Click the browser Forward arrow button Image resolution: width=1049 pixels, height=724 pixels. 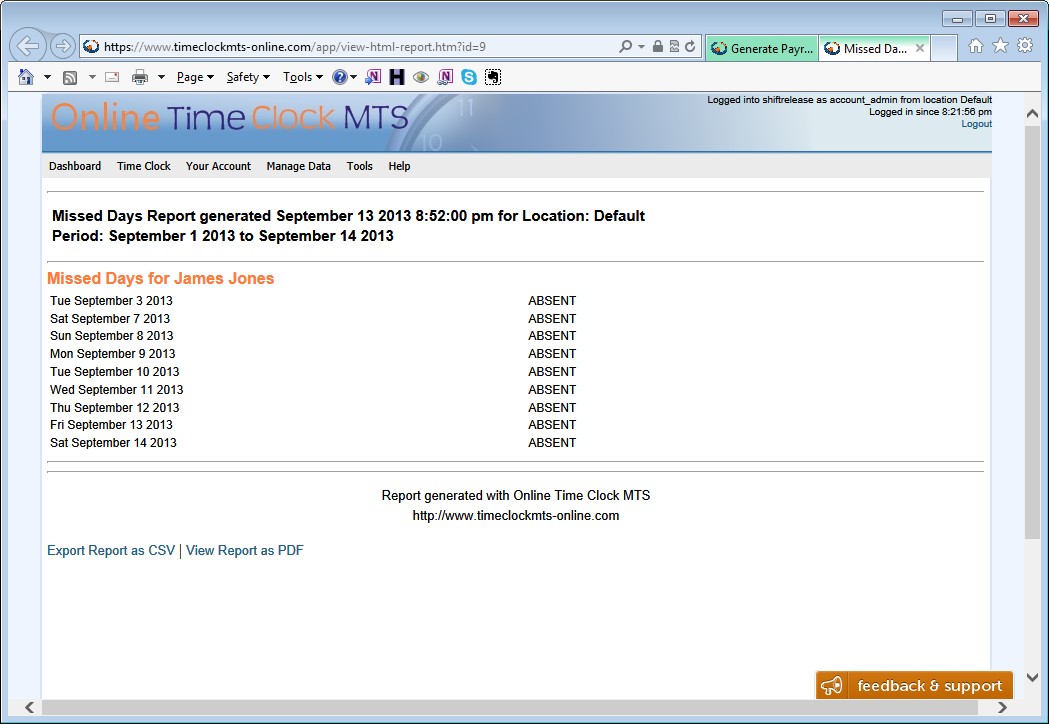[62, 46]
